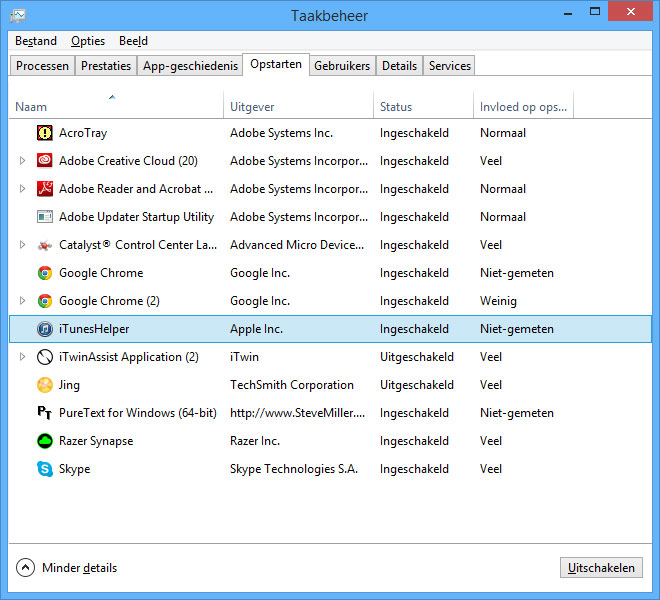The width and height of the screenshot is (660, 600).
Task: Select PureText for Windows (64-bit) name
Action: coord(138,413)
